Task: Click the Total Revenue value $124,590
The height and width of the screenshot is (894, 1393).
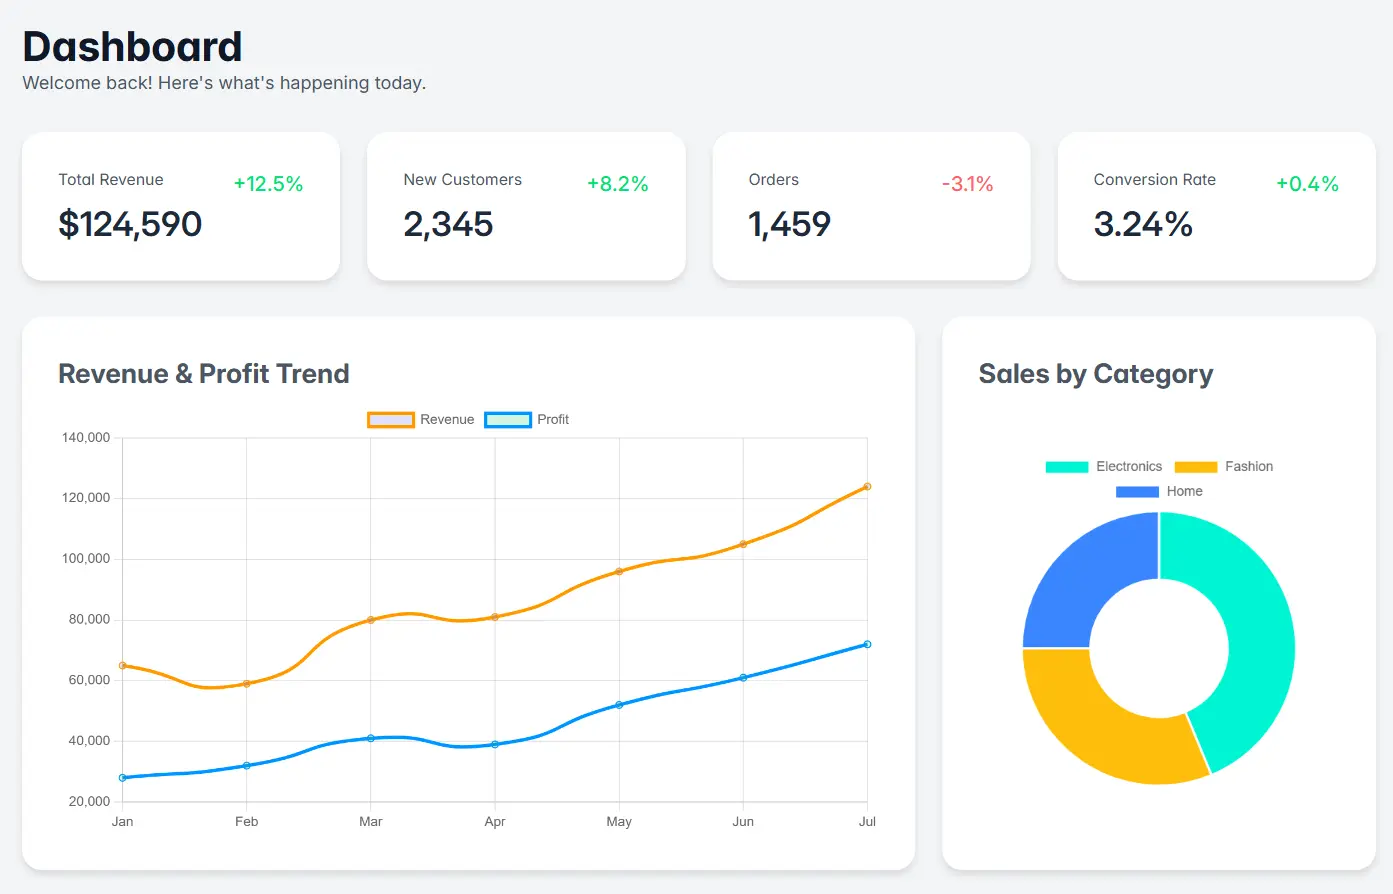Action: (130, 224)
